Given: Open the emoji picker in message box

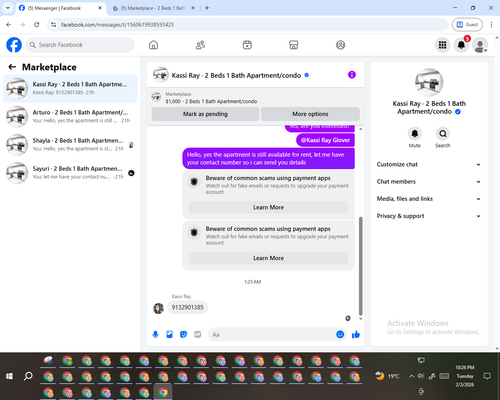Looking at the screenshot, I should pyautogui.click(x=340, y=334).
